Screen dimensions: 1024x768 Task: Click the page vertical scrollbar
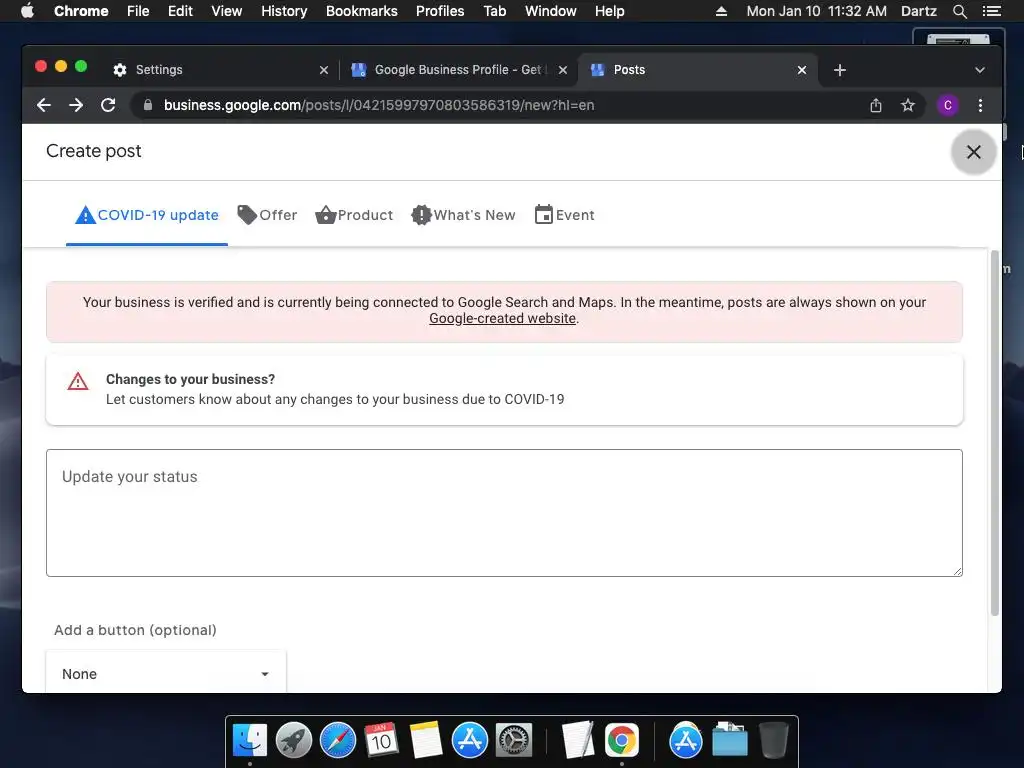click(x=995, y=433)
